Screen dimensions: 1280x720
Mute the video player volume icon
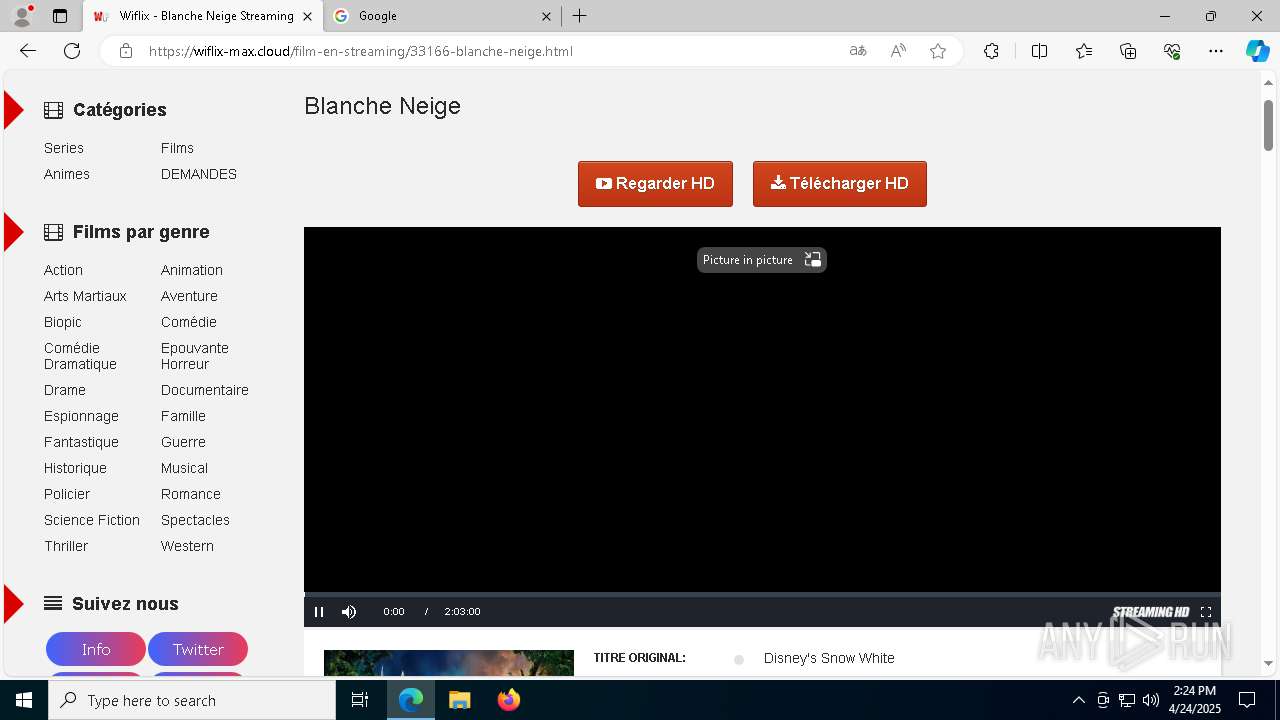click(349, 612)
